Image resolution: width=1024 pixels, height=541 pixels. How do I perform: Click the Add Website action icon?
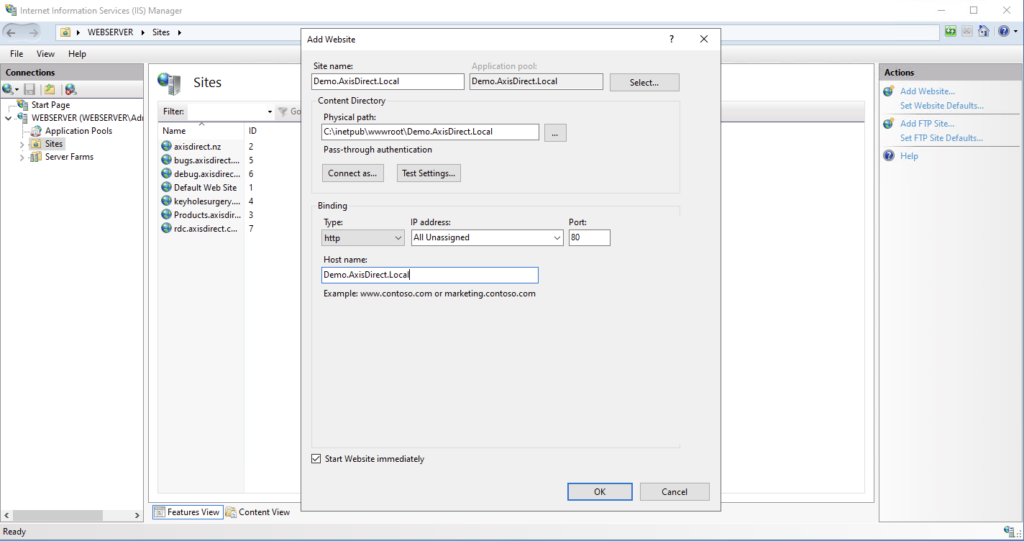(889, 91)
